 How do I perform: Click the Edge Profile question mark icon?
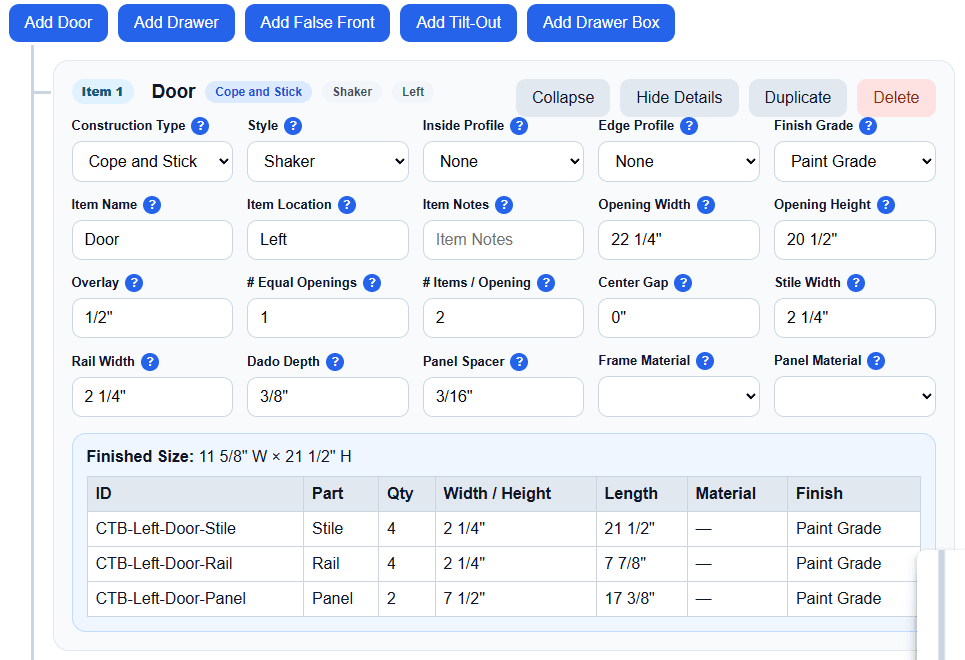point(689,126)
